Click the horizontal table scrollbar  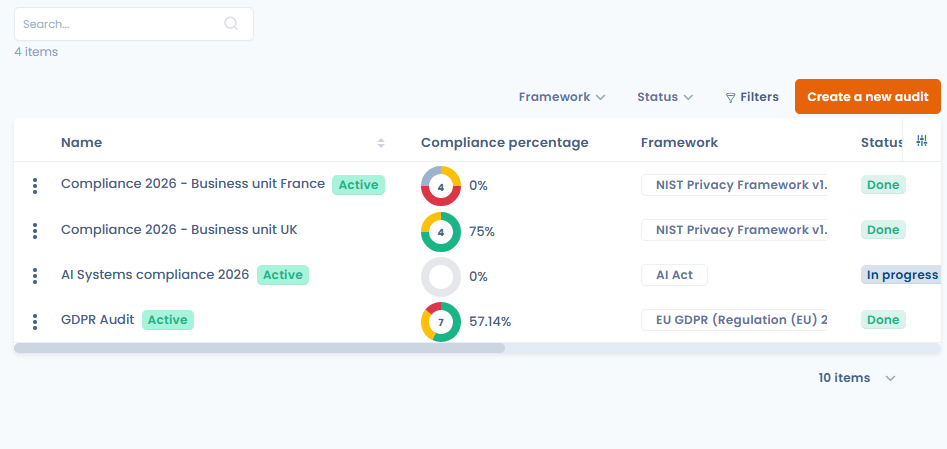[x=260, y=348]
